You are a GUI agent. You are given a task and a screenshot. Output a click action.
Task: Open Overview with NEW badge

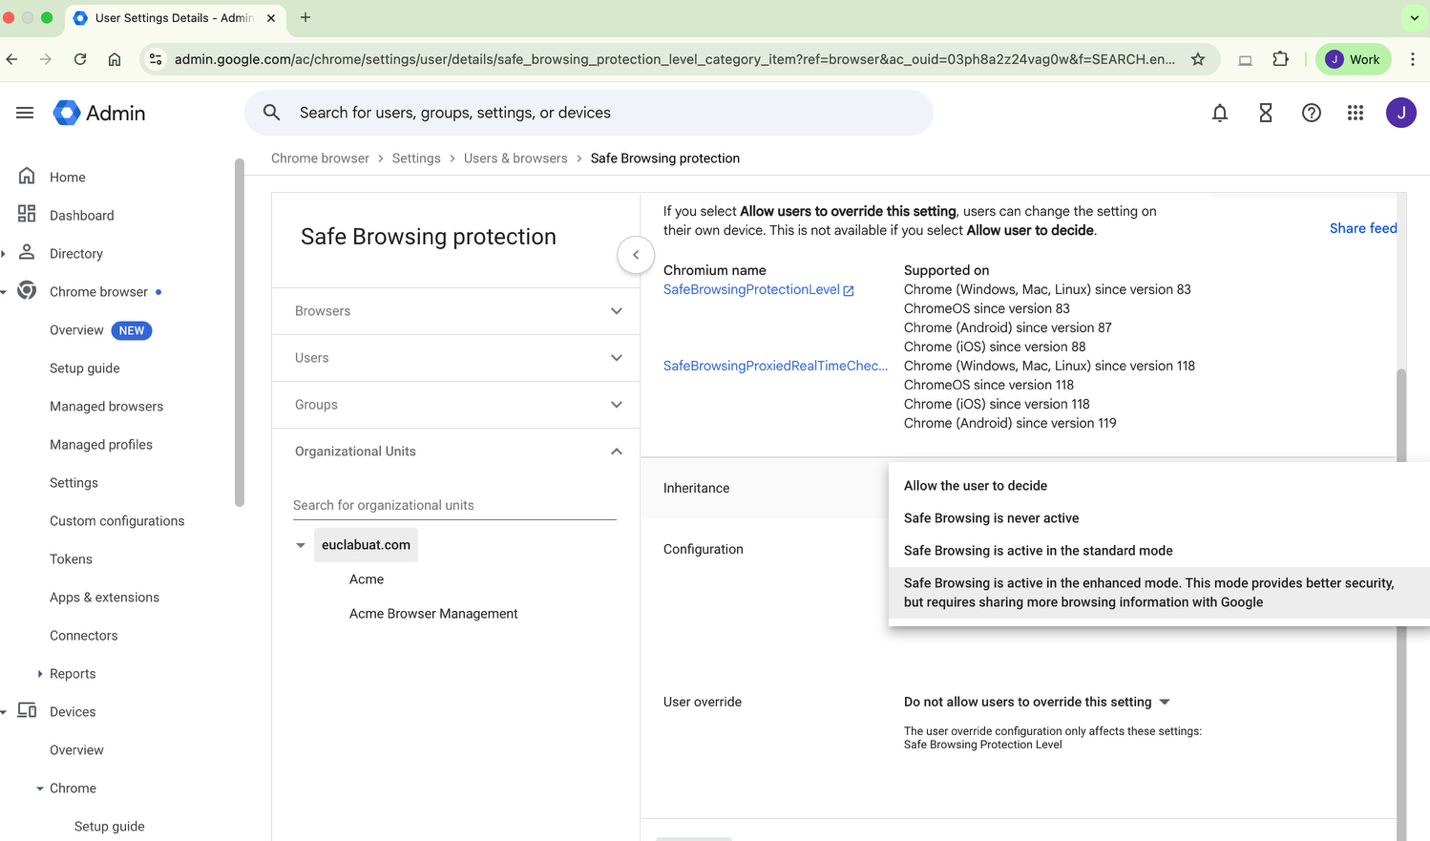click(x=100, y=330)
